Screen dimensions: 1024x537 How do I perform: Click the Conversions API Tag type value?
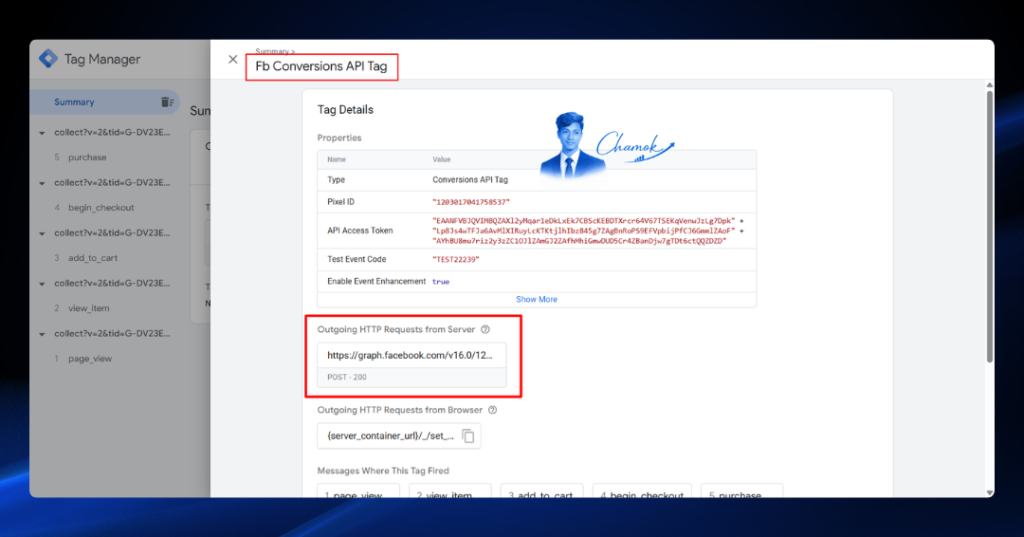[470, 180]
